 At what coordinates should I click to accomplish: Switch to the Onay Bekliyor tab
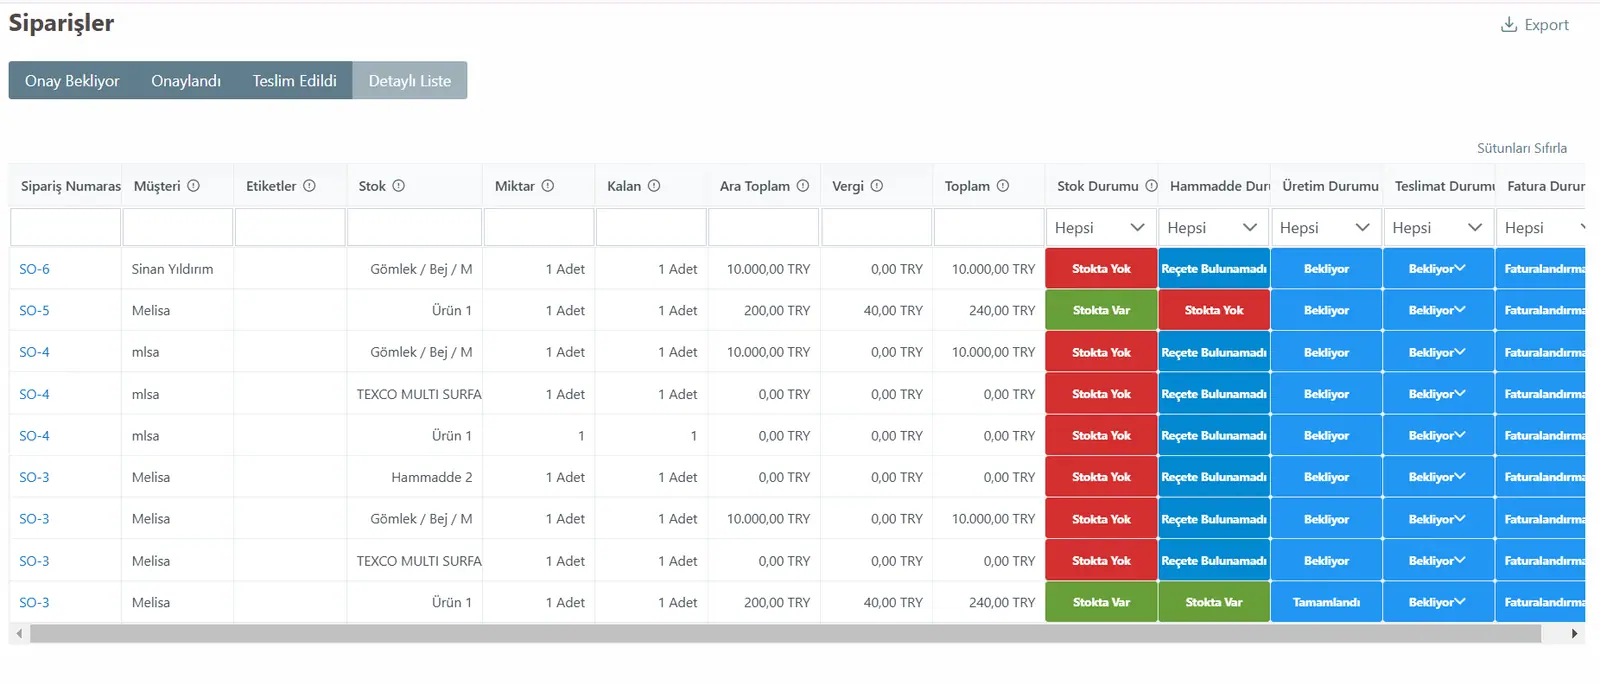pos(72,81)
